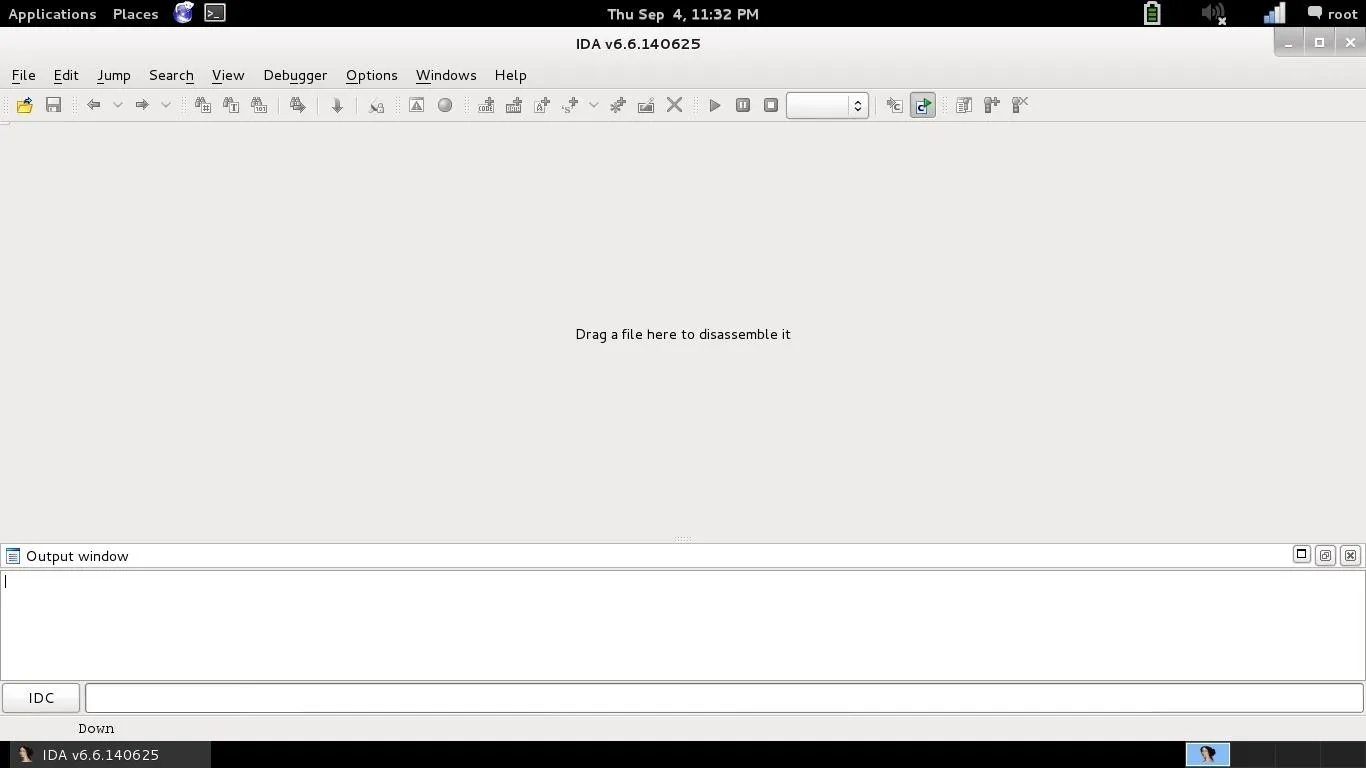This screenshot has height=768, width=1366.
Task: Launch the web browser globe icon
Action: coord(184,13)
